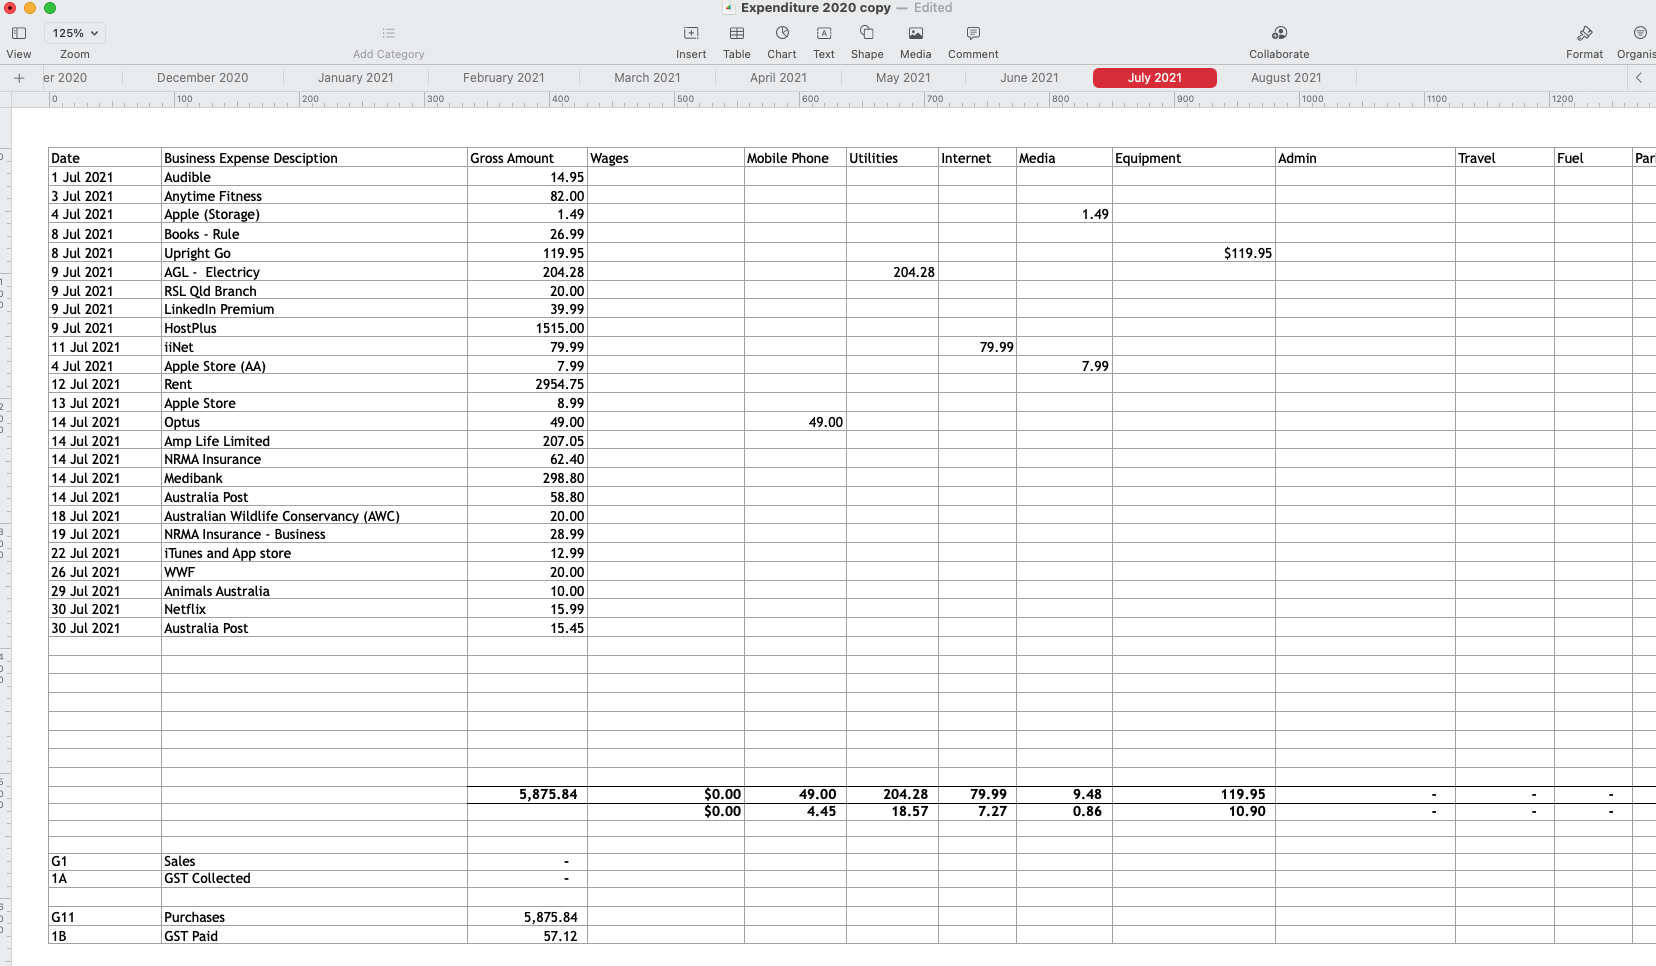1656x966 pixels.
Task: Select the GST Paid value 57.12
Action: point(527,936)
